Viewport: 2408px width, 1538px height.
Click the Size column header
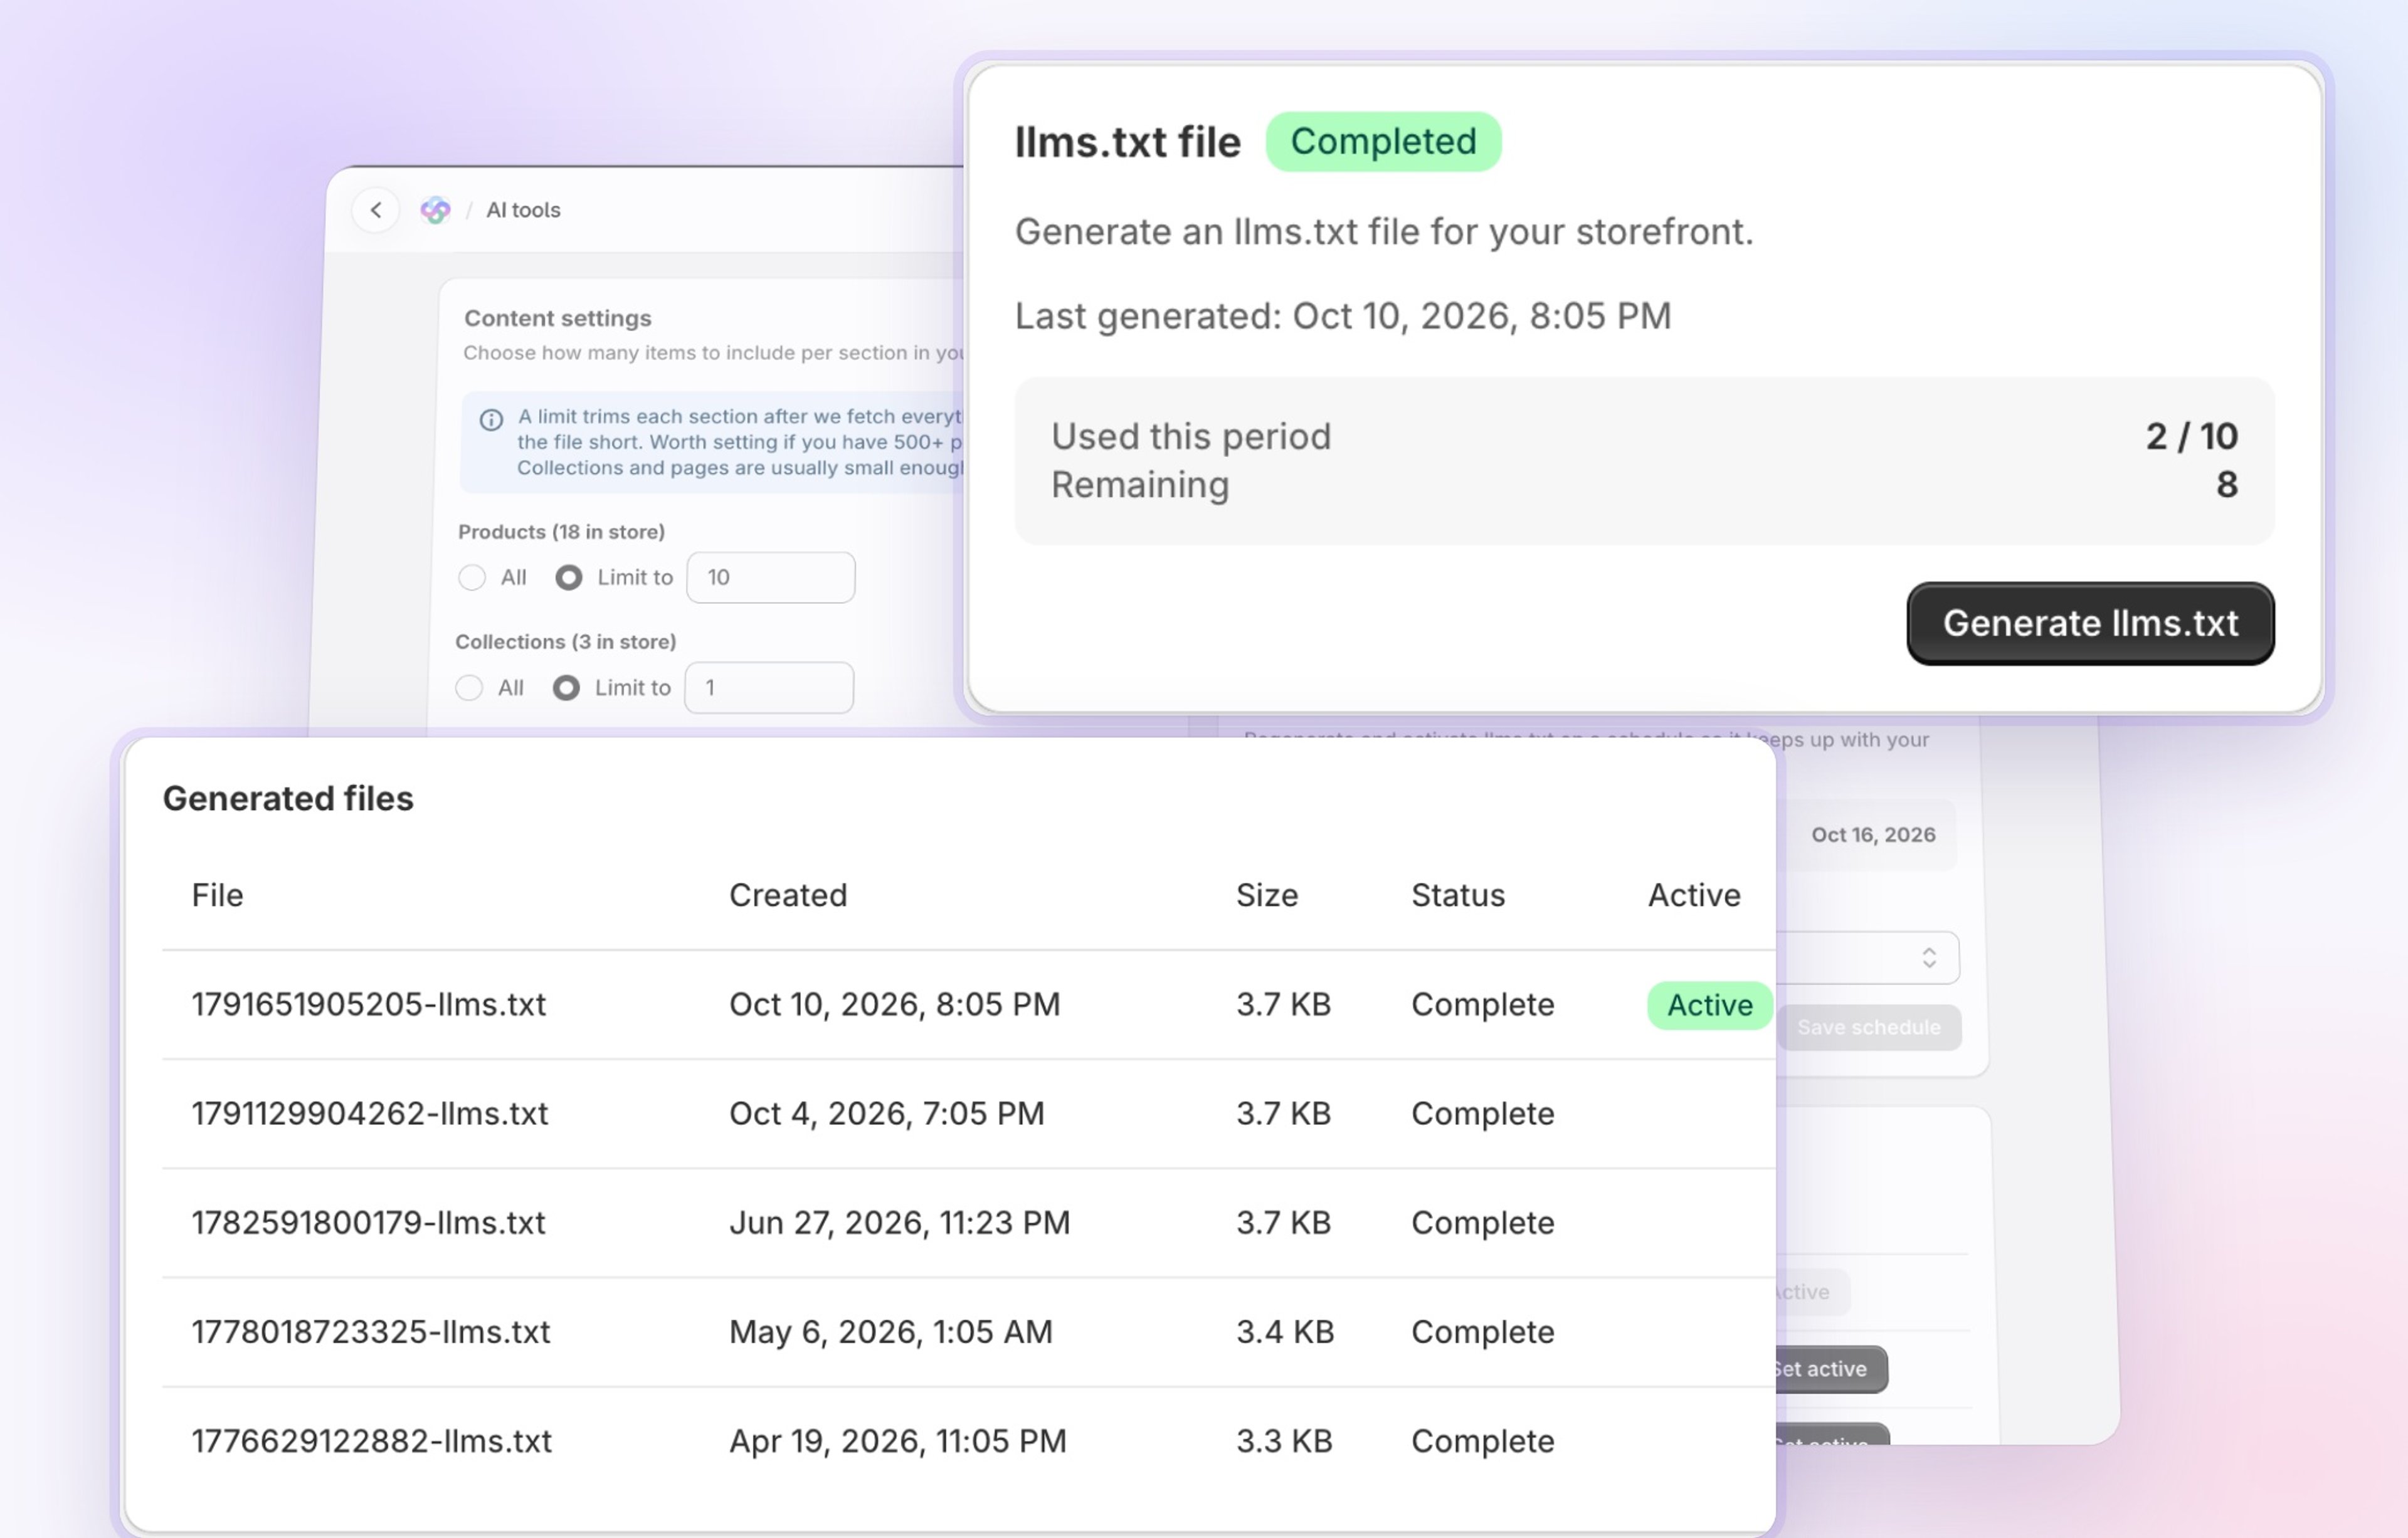click(1267, 895)
